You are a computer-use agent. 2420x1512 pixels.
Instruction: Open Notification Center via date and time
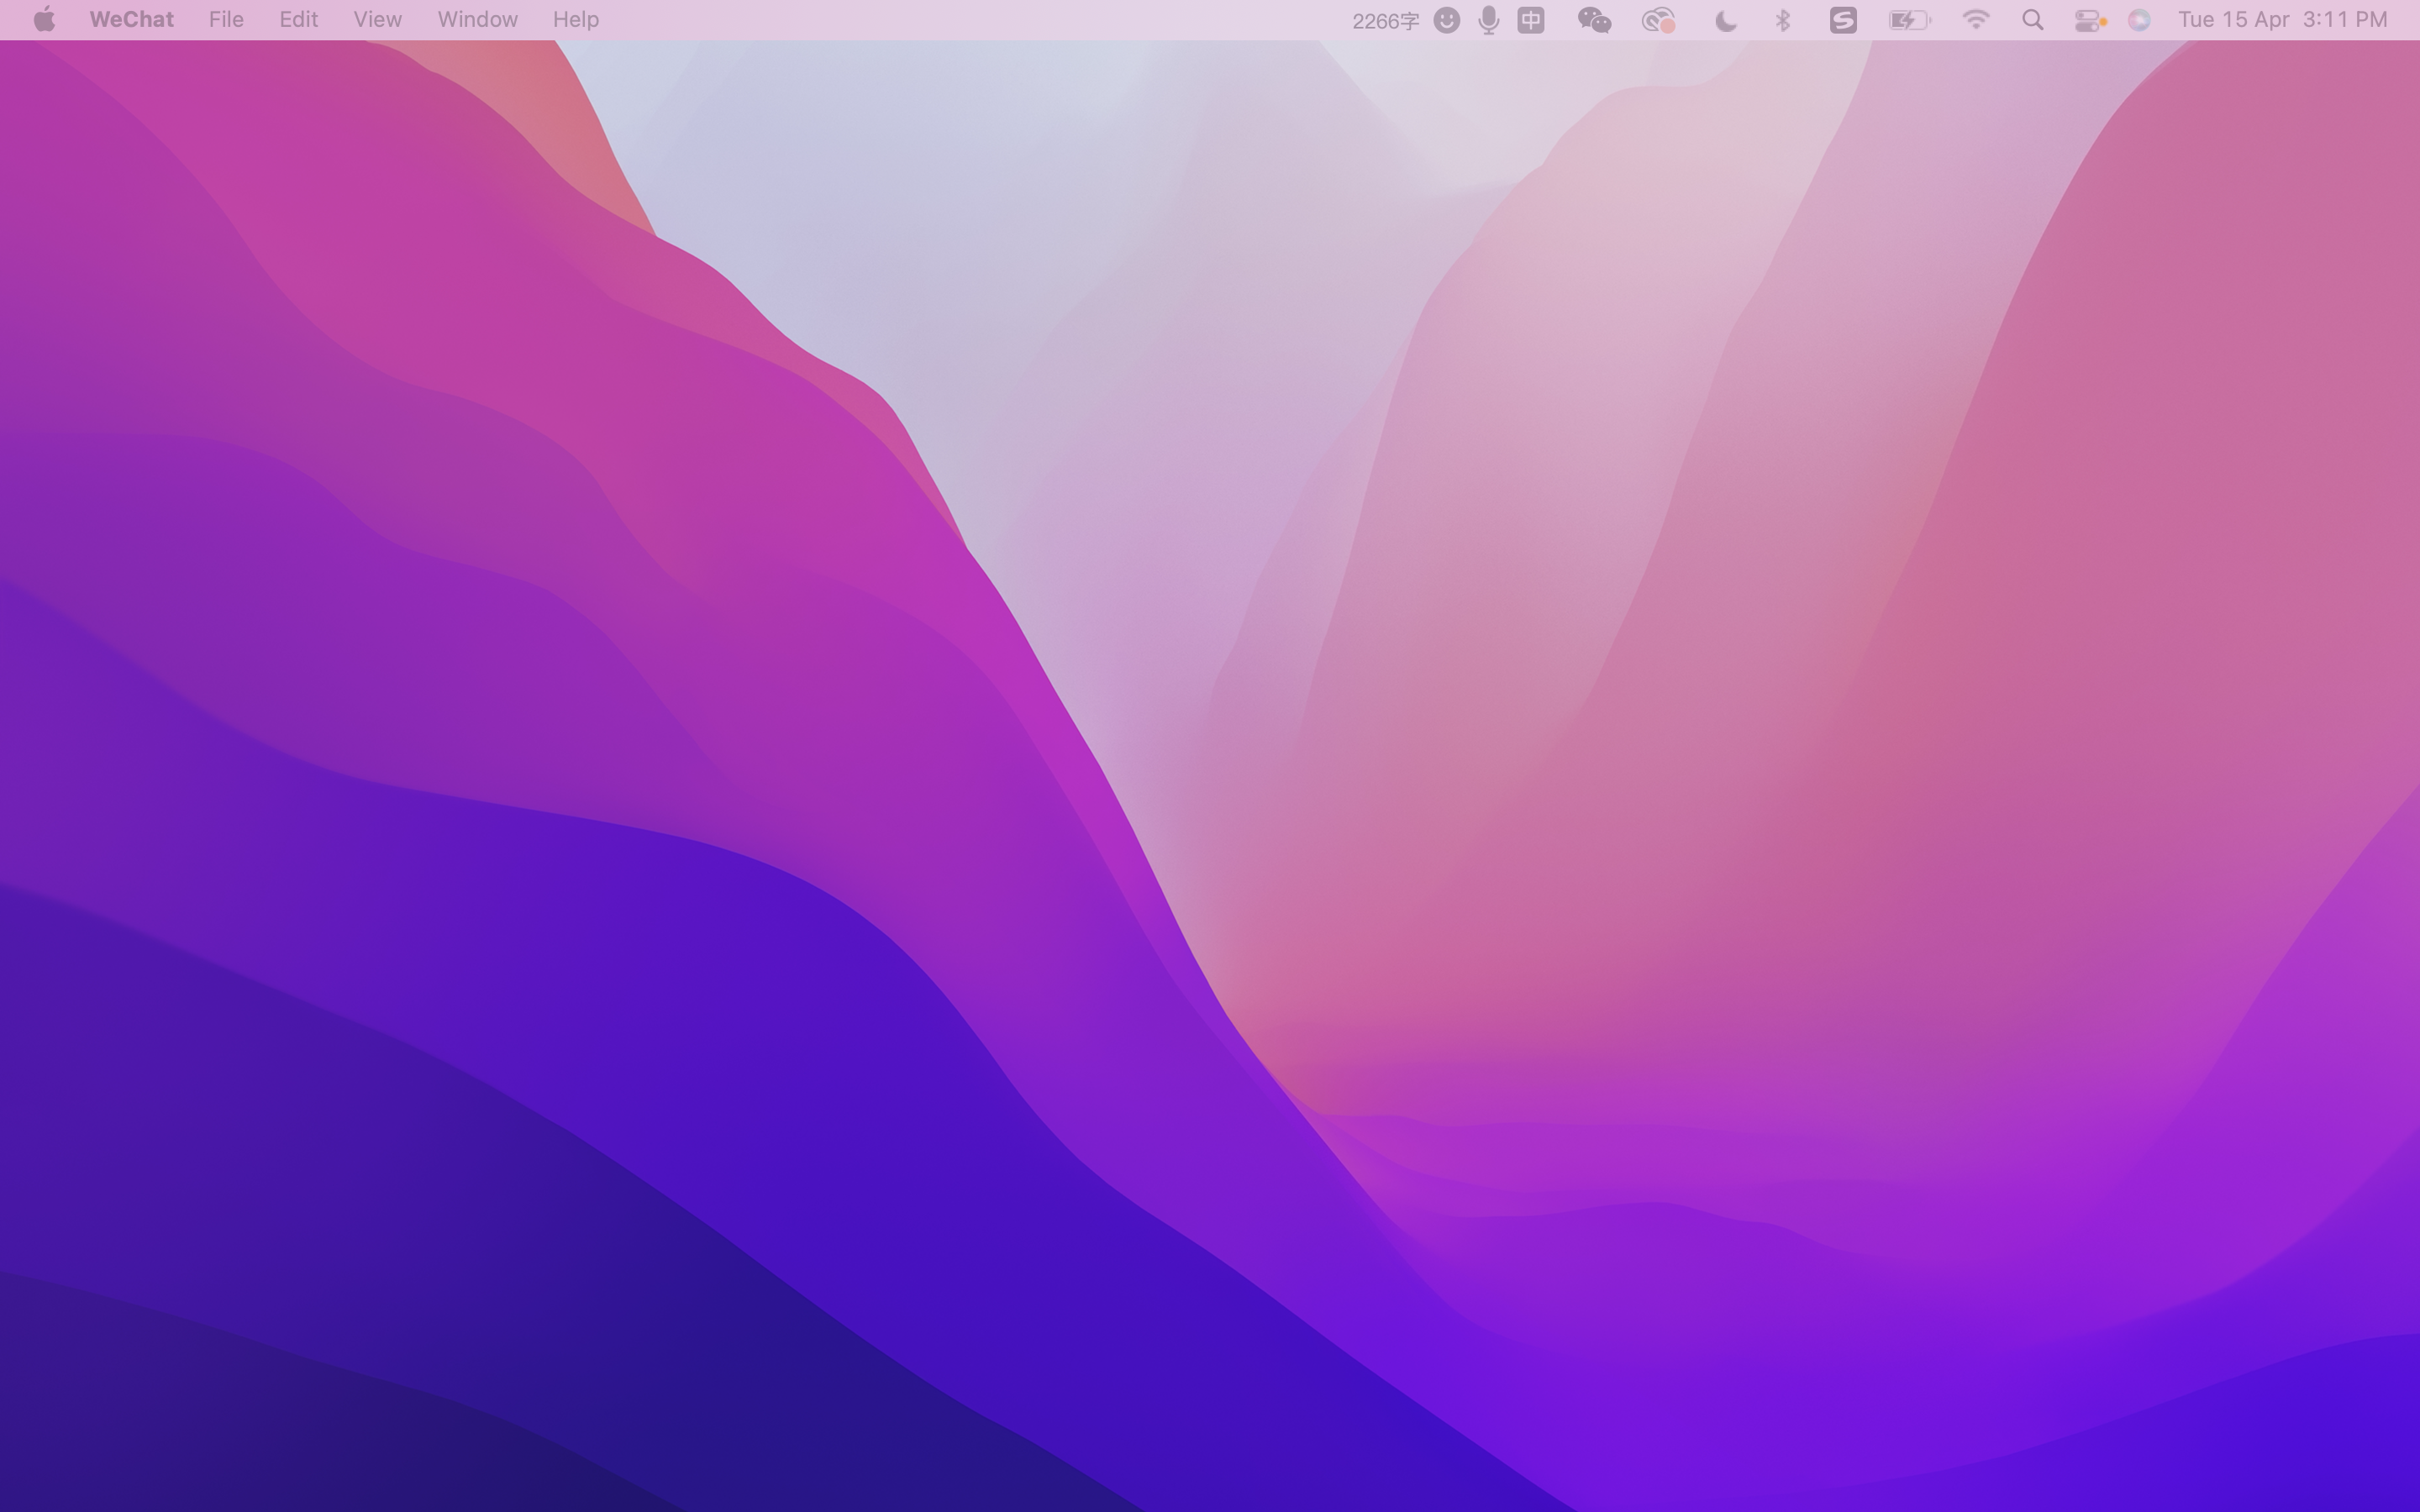coord(2282,20)
